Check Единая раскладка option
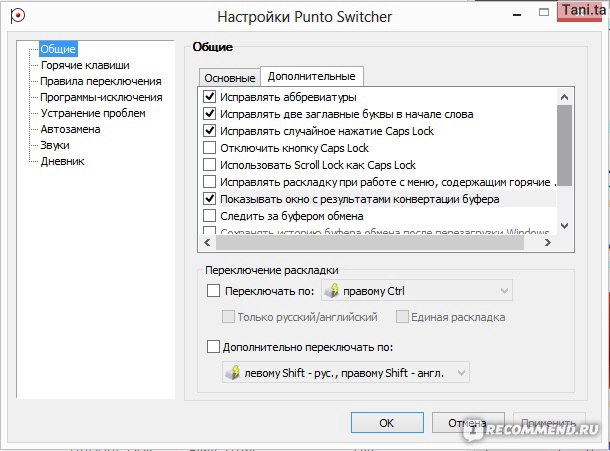The width and height of the screenshot is (610, 451). click(402, 317)
